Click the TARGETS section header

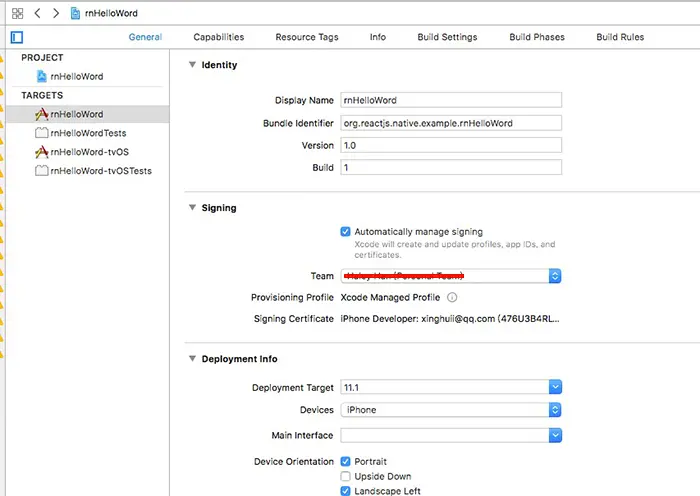click(42, 95)
